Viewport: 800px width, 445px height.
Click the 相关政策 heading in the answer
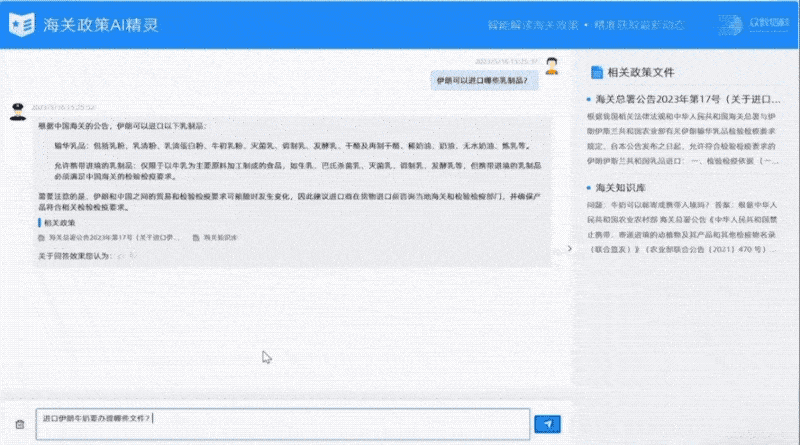click(59, 222)
